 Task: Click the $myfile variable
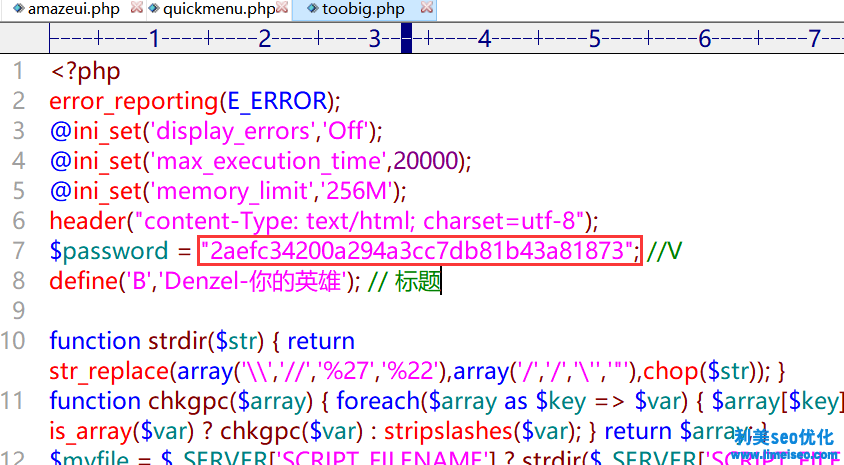click(x=89, y=458)
